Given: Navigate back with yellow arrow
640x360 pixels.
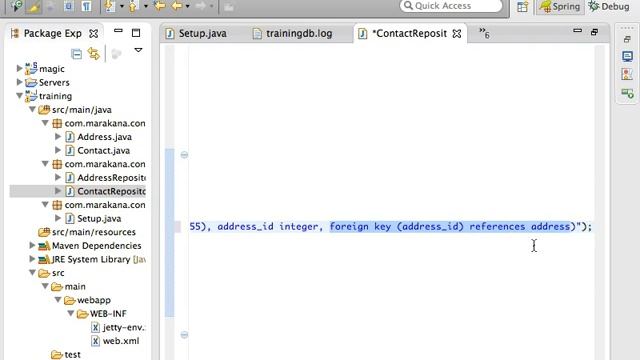Looking at the screenshot, I should tap(177, 6).
